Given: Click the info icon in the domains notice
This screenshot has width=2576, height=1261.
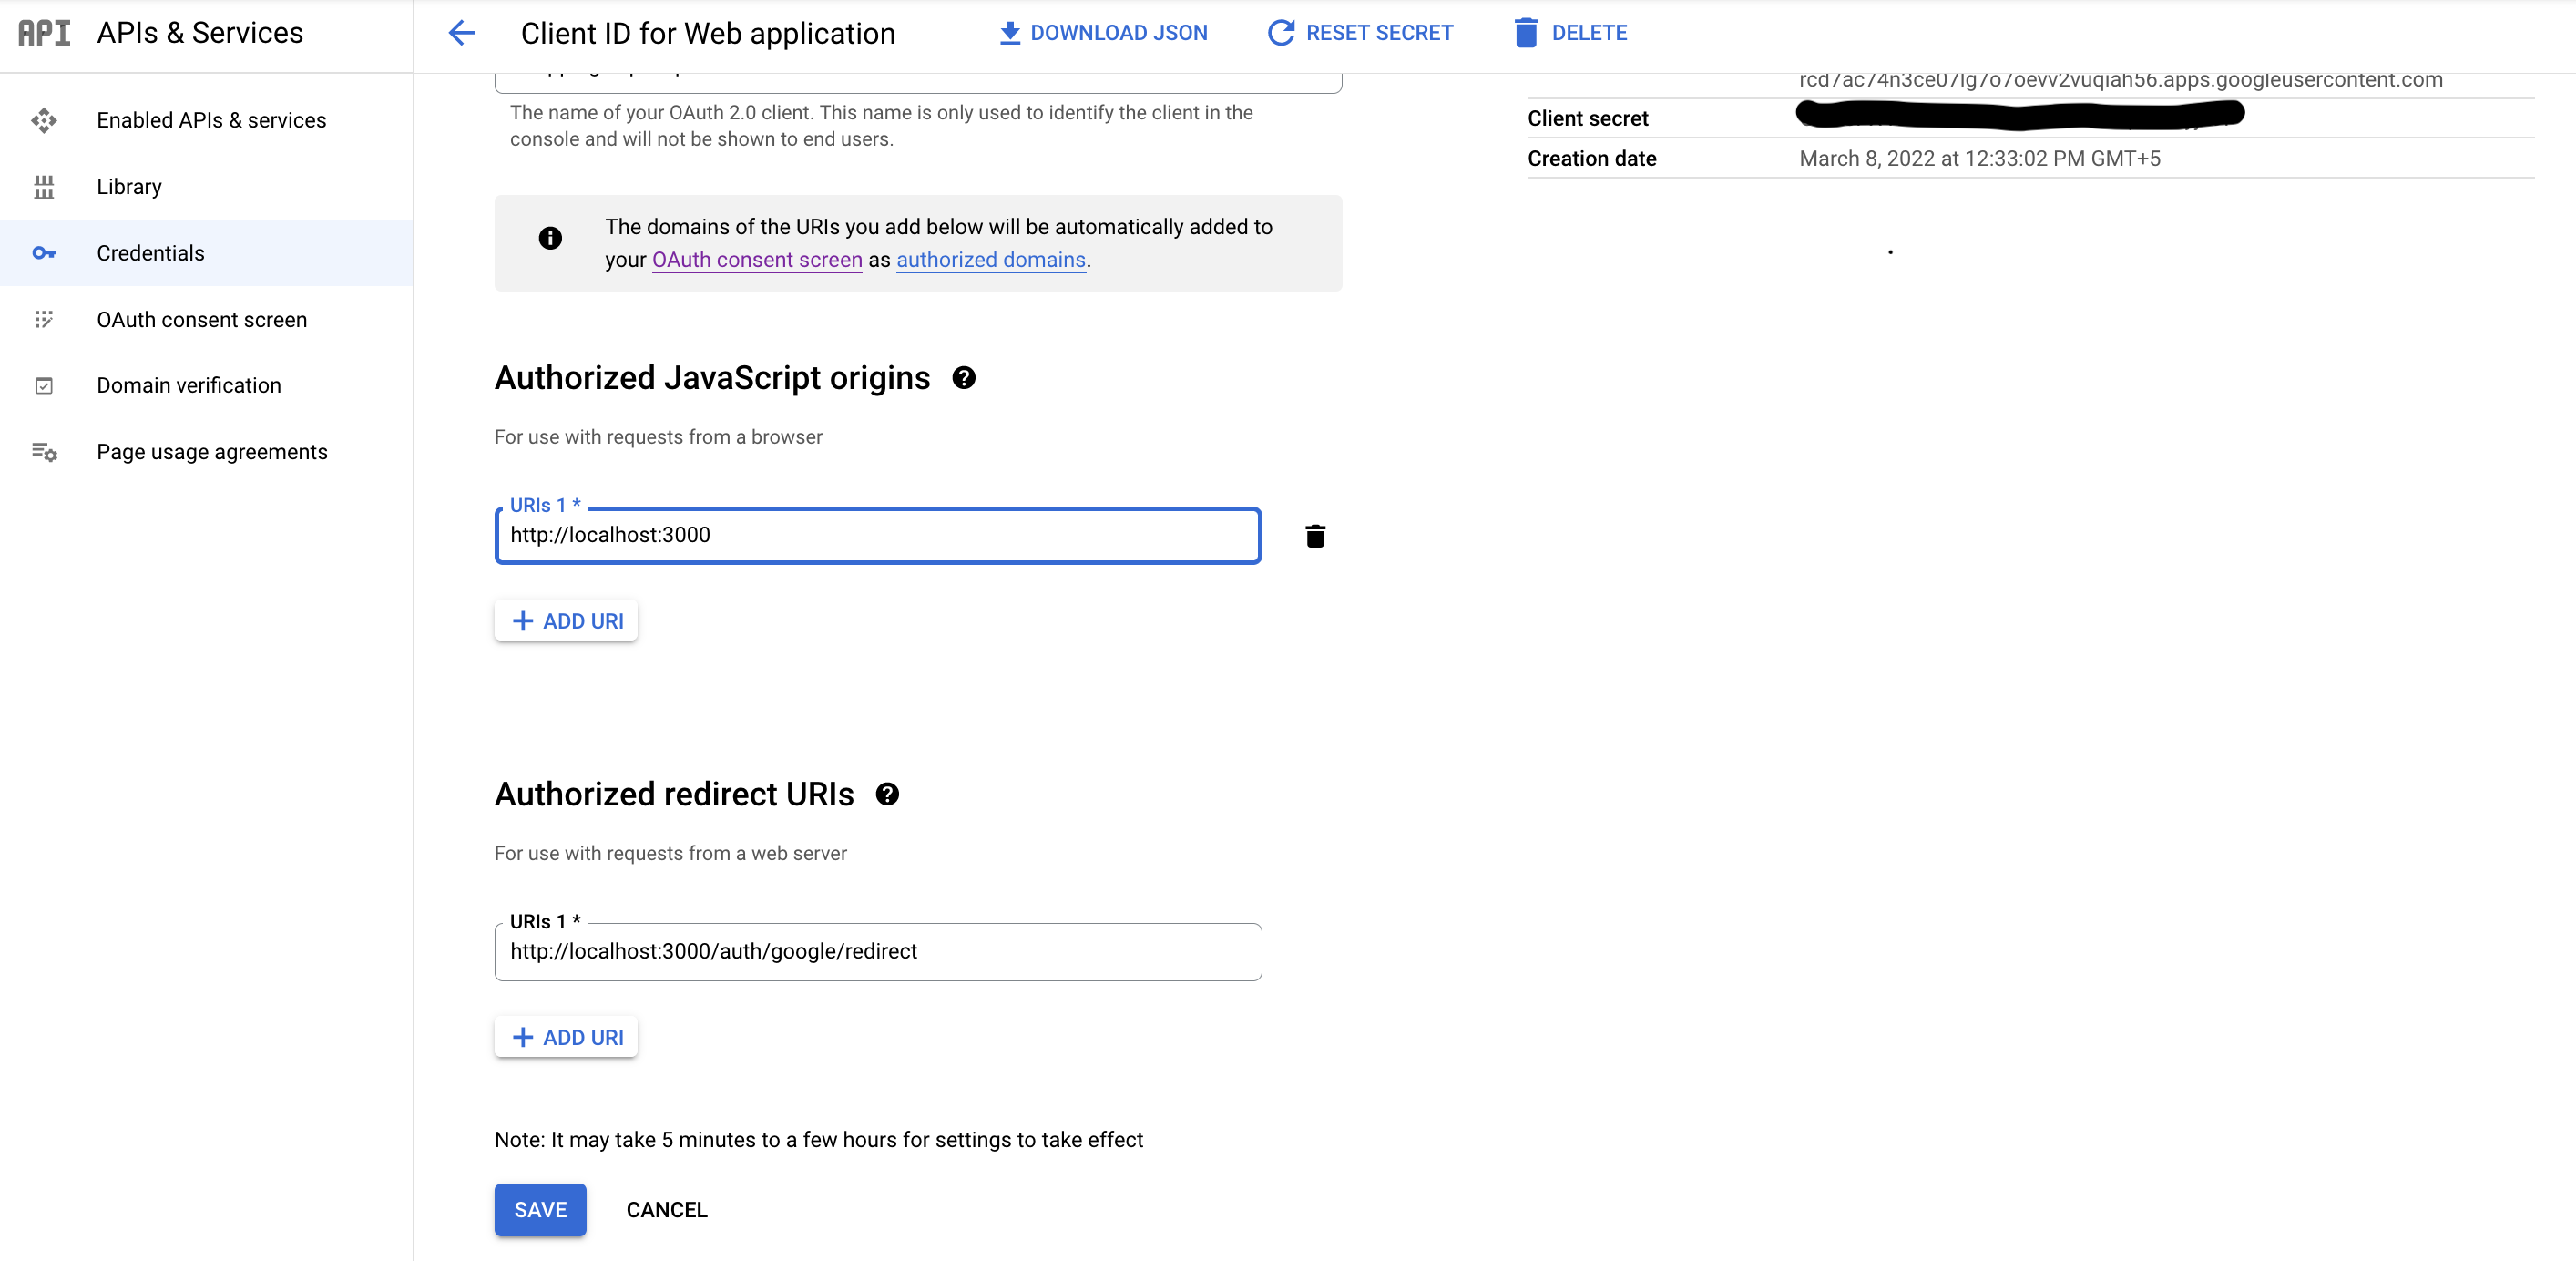Looking at the screenshot, I should [x=551, y=238].
